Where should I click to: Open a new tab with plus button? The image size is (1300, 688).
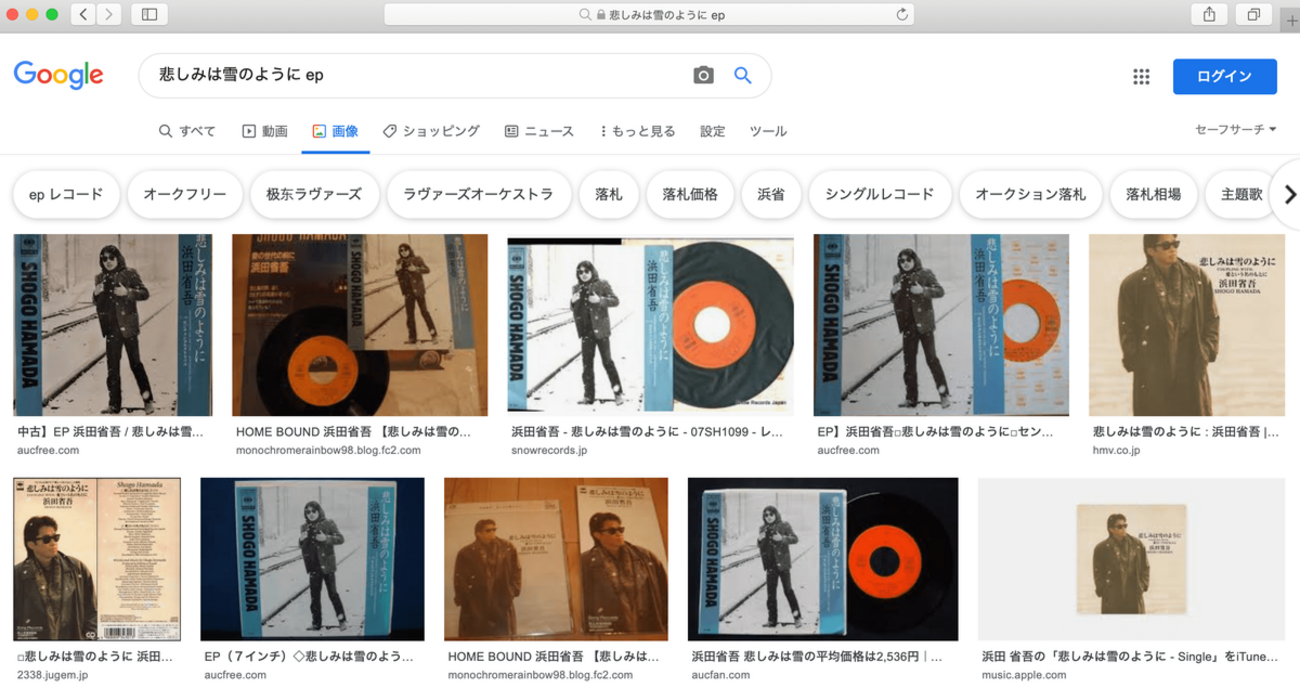point(1291,20)
